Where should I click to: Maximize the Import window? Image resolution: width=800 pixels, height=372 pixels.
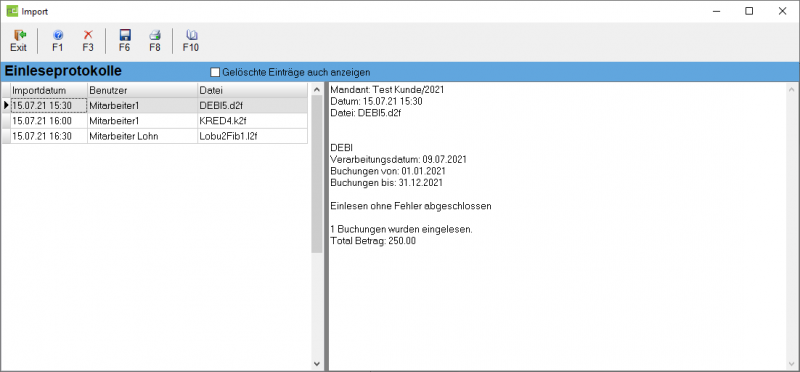point(749,11)
